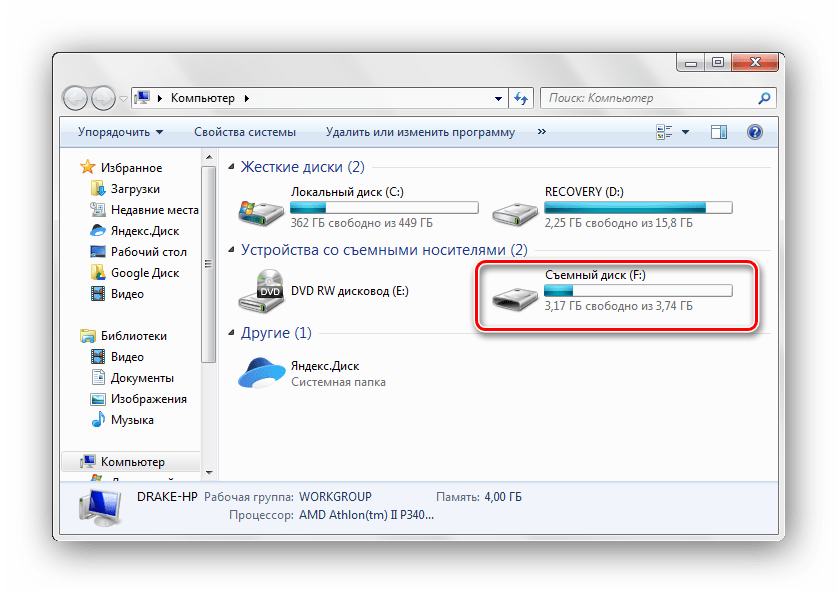Select the Локальный диск (C:) drive icon
The height and width of the screenshot is (594, 838).
[x=261, y=212]
